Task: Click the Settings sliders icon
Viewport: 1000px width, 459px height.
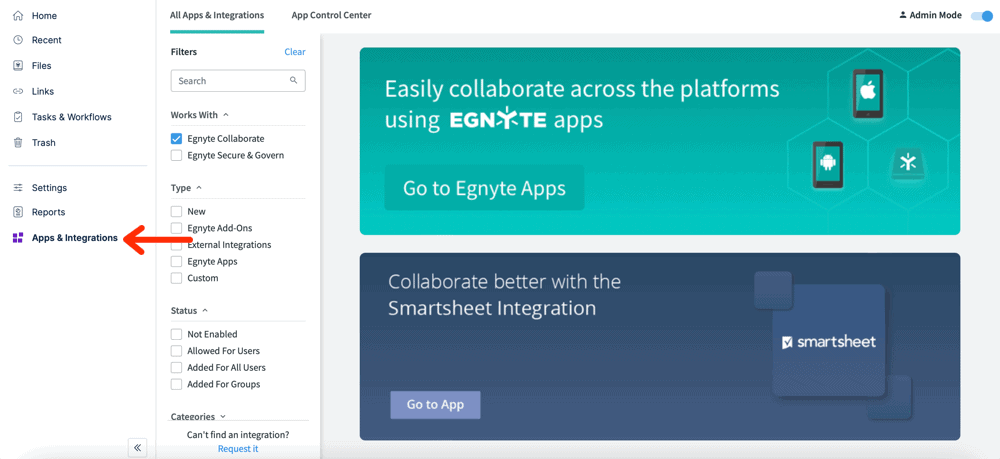Action: 18,188
